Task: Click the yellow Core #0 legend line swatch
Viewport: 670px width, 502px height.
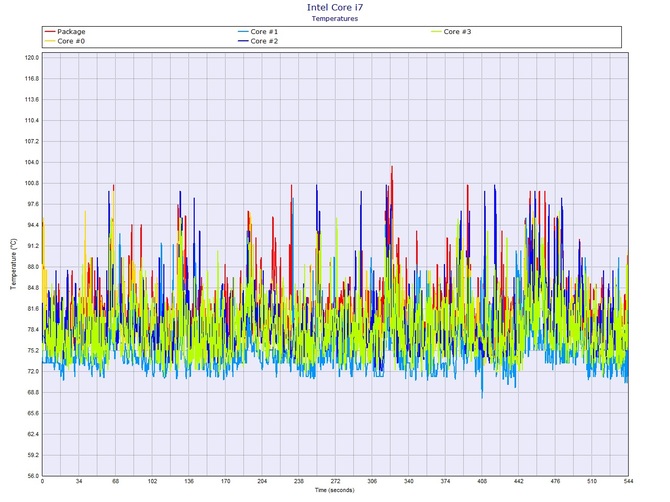Action: tap(50, 41)
